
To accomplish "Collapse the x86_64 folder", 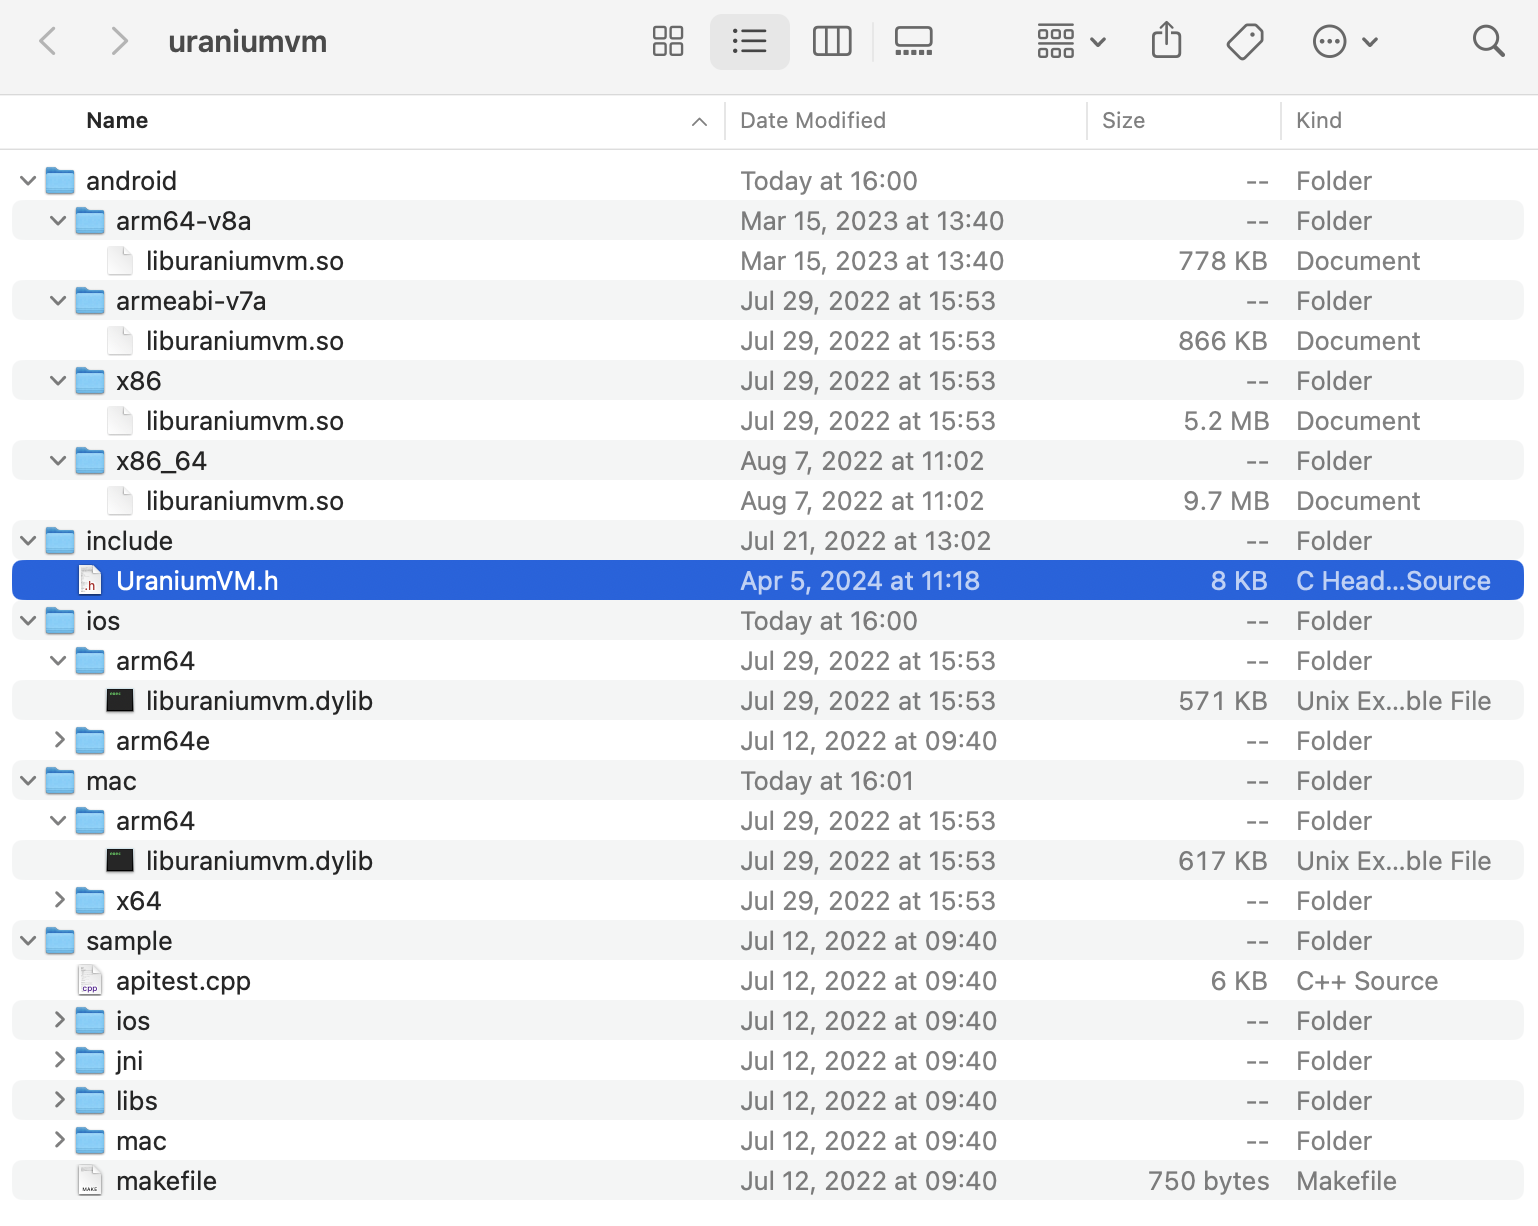I will click(58, 461).
